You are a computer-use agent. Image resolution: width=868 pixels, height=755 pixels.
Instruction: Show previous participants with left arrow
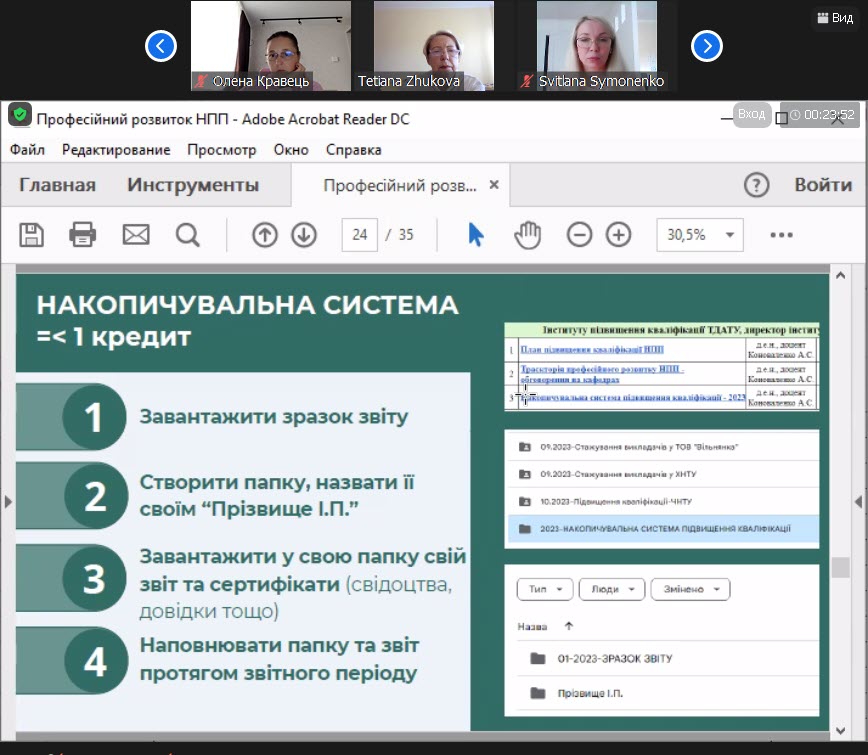[x=161, y=46]
